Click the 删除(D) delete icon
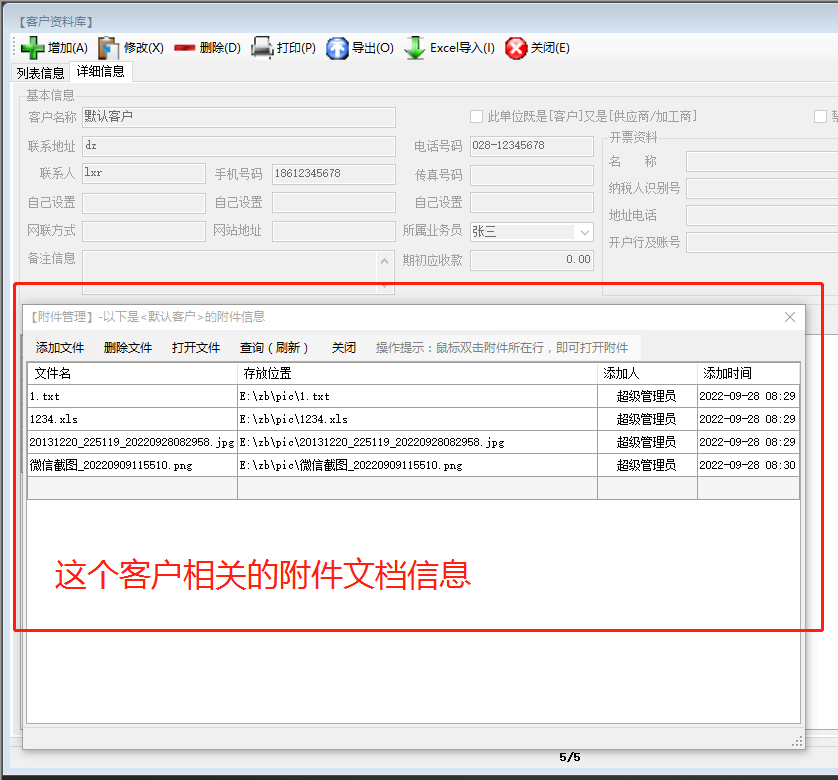 click(x=184, y=47)
